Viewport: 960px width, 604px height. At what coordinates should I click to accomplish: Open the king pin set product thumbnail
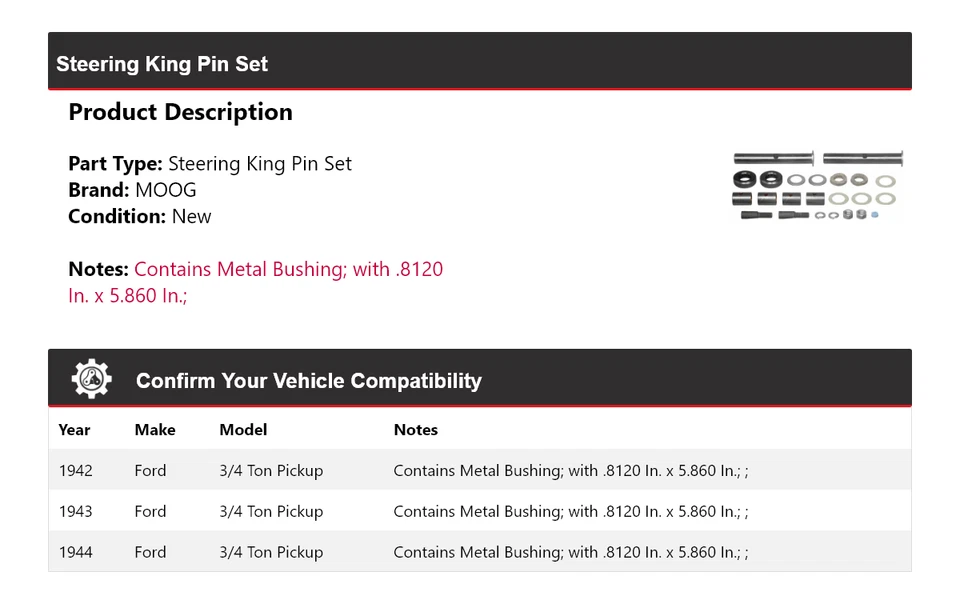(817, 186)
